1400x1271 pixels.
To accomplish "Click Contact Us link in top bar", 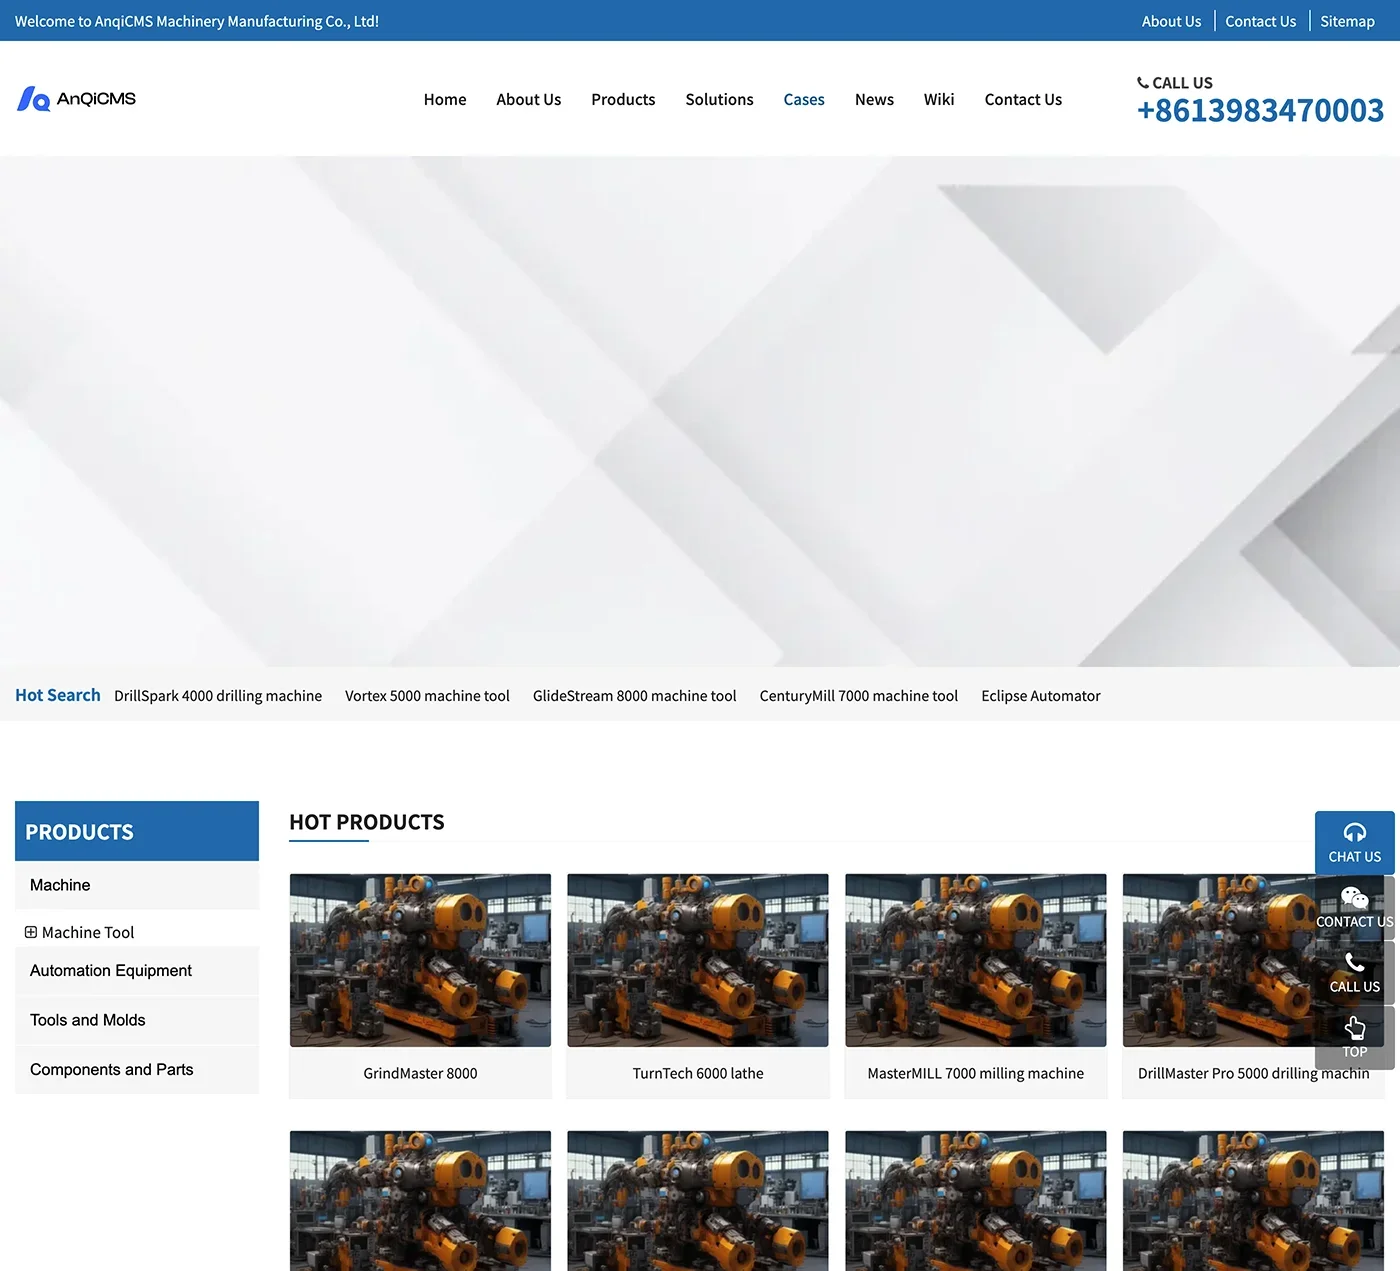I will pos(1260,21).
